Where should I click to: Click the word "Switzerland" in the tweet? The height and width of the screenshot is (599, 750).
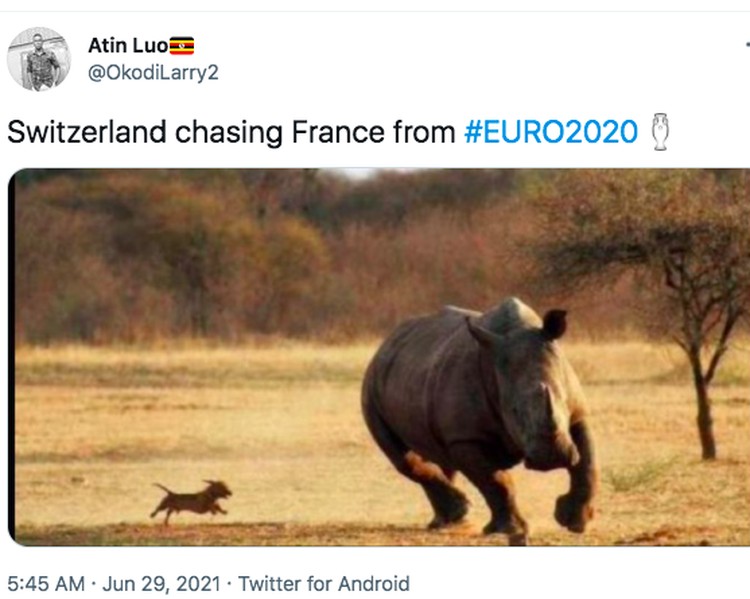click(87, 132)
